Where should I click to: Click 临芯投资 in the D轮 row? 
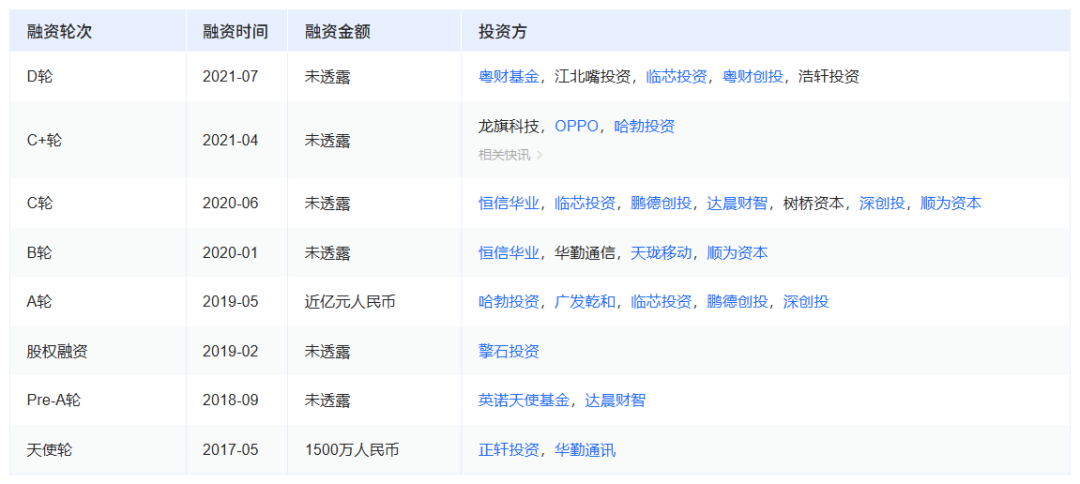point(676,76)
